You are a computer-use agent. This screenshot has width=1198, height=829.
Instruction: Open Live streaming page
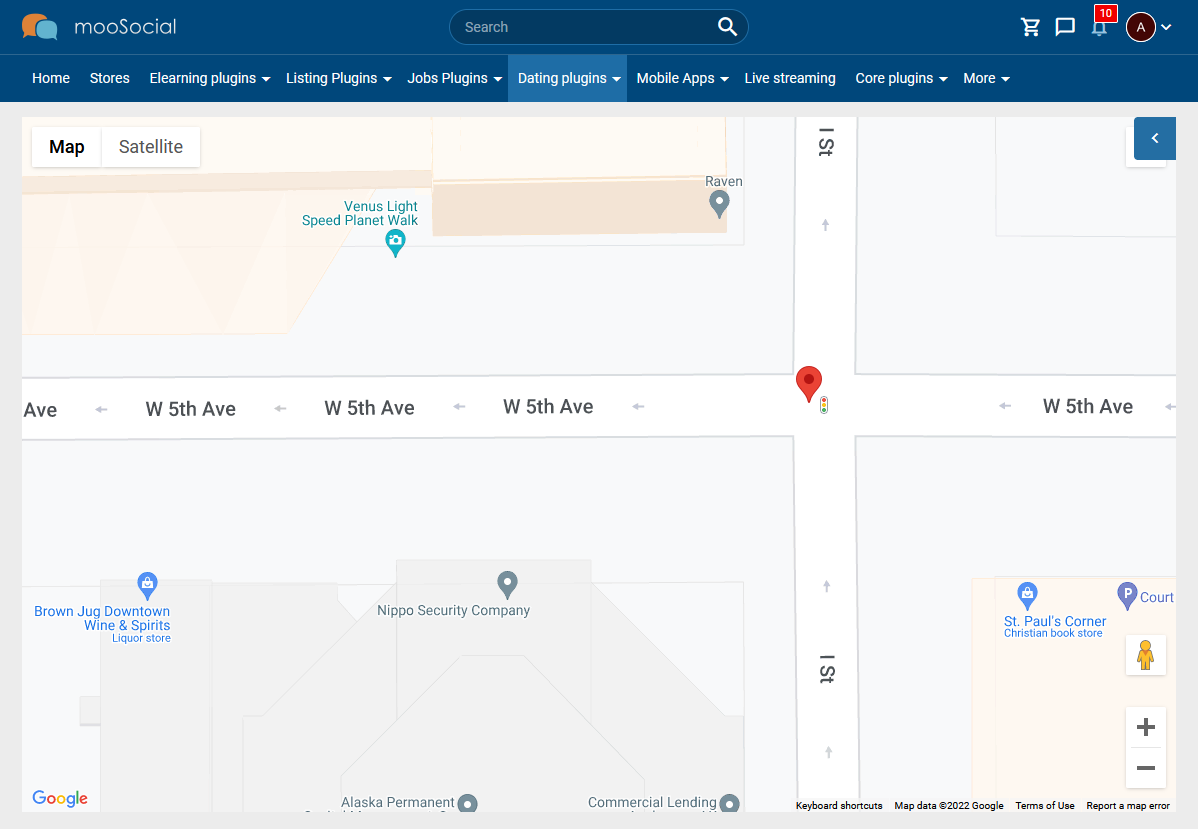[x=790, y=78]
